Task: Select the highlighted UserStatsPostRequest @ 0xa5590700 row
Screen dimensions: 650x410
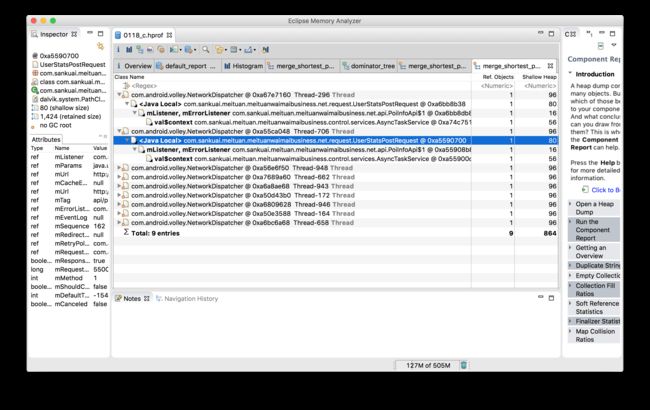Action: pos(336,141)
